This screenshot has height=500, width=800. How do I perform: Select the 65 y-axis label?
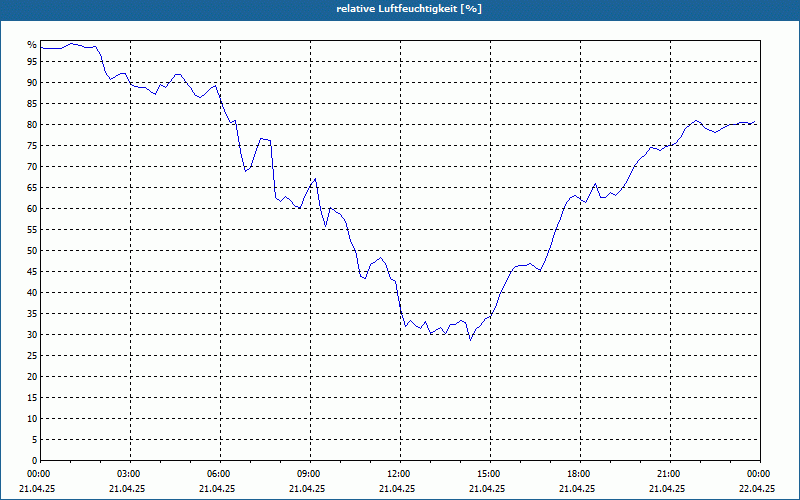32,188
